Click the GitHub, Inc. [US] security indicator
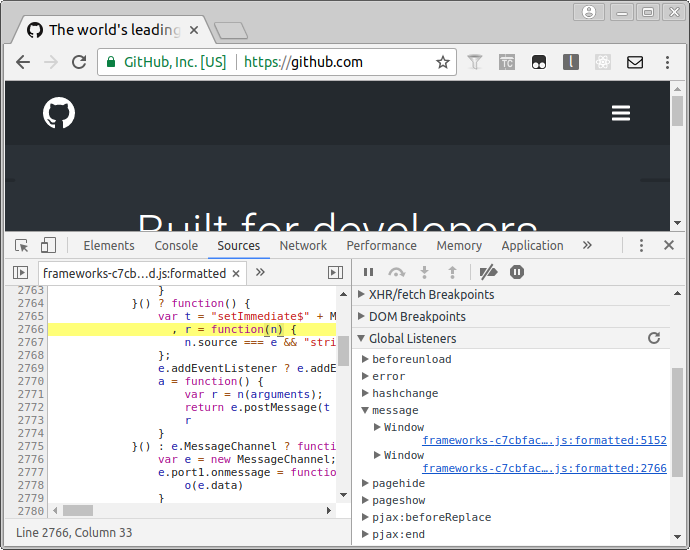Viewport: 690px width, 550px height. [x=166, y=62]
